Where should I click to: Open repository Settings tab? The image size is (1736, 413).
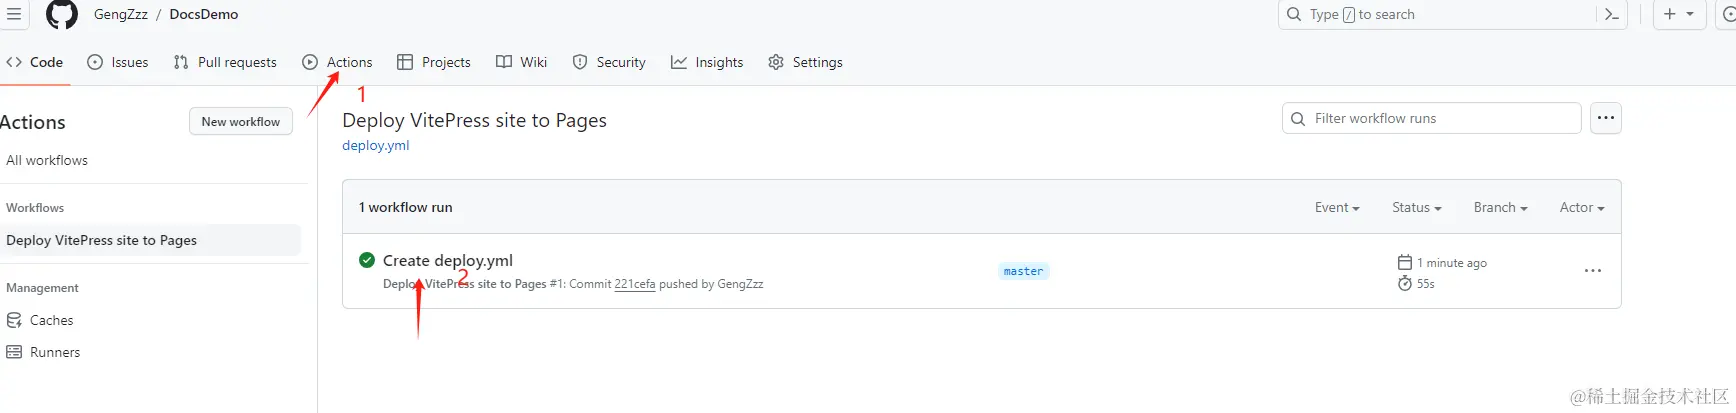[x=806, y=62]
